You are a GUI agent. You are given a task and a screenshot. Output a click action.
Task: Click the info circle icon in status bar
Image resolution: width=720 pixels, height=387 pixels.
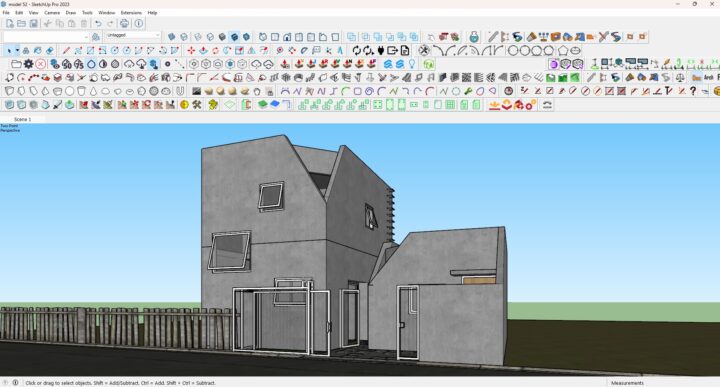click(15, 382)
